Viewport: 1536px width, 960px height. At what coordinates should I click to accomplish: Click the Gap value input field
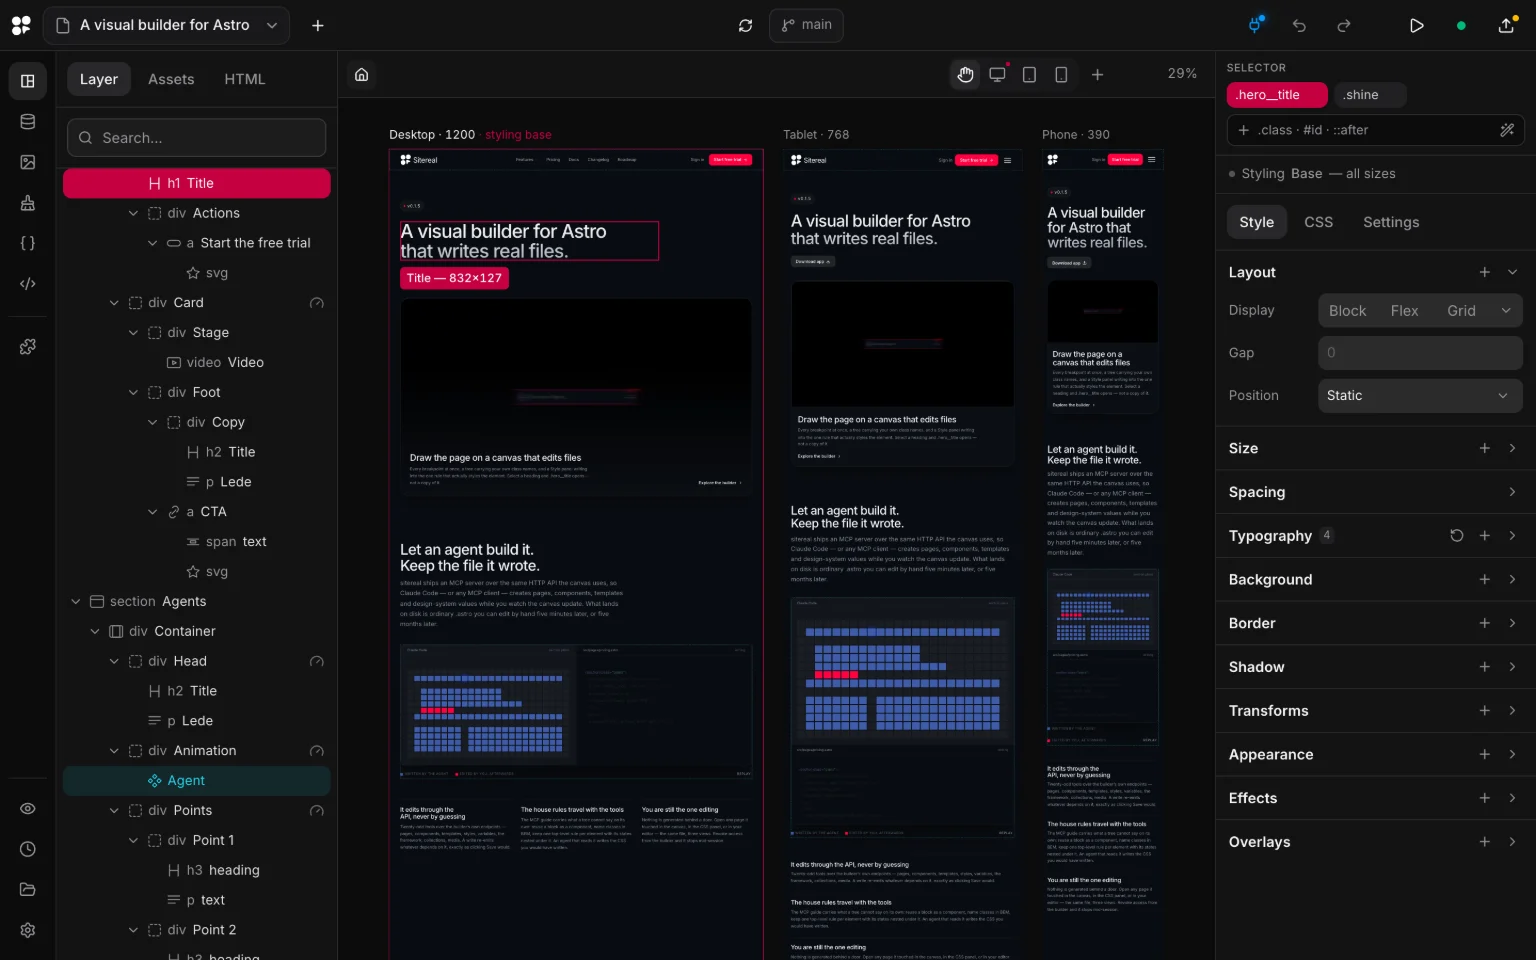point(1420,353)
